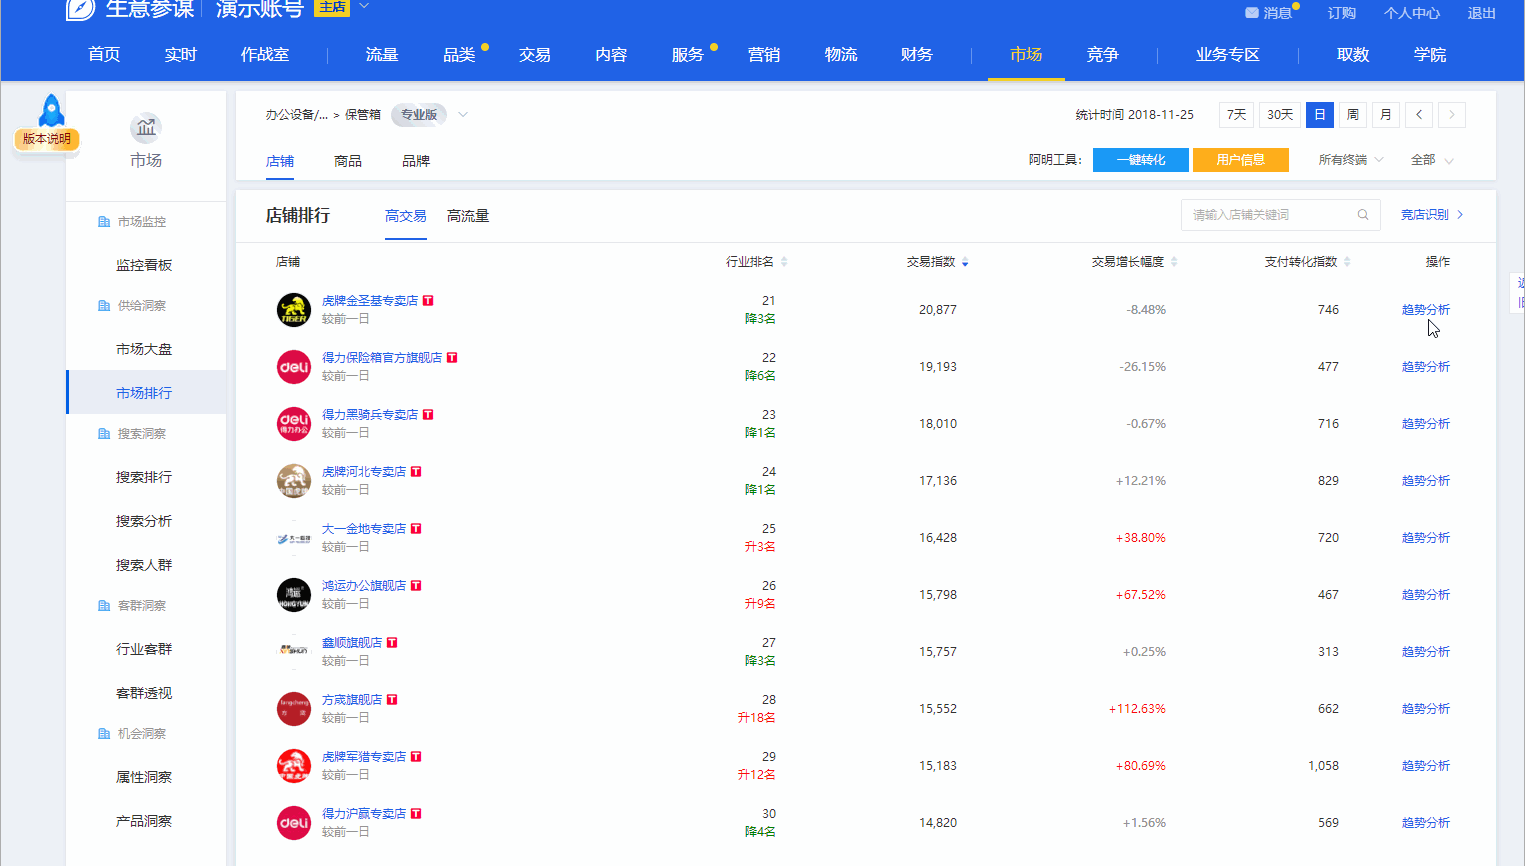Viewport: 1525px width, 866px height.
Task: Click the 鸿运办公旗舰店 logo
Action: [x=294, y=595]
